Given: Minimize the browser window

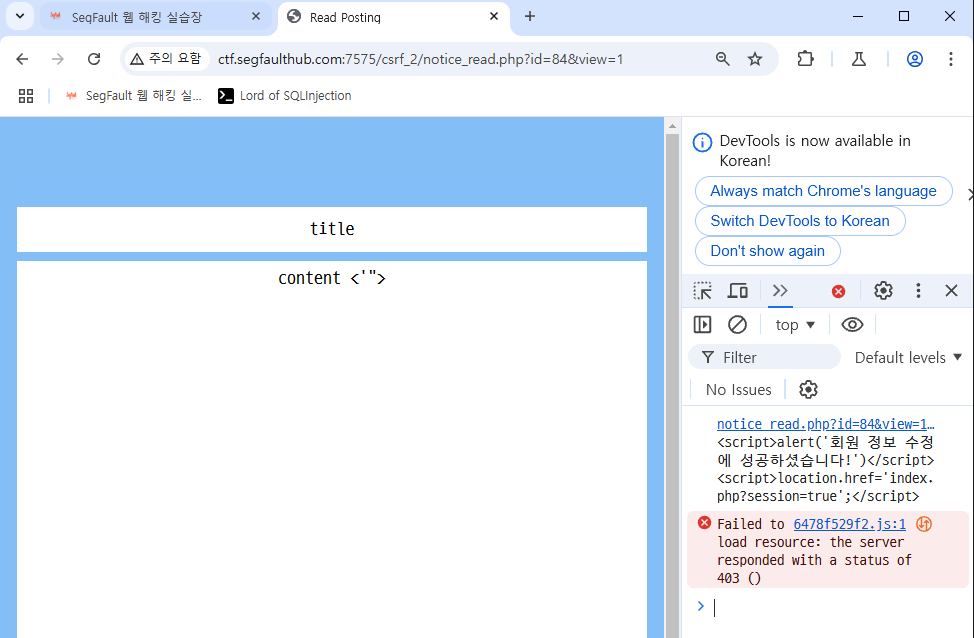Looking at the screenshot, I should 858,17.
